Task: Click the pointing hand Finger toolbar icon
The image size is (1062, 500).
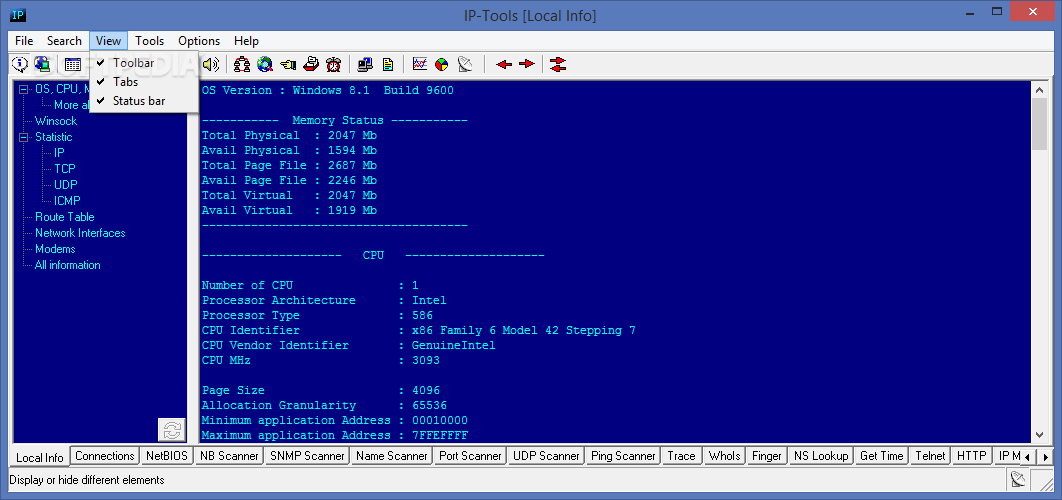Action: click(x=288, y=64)
